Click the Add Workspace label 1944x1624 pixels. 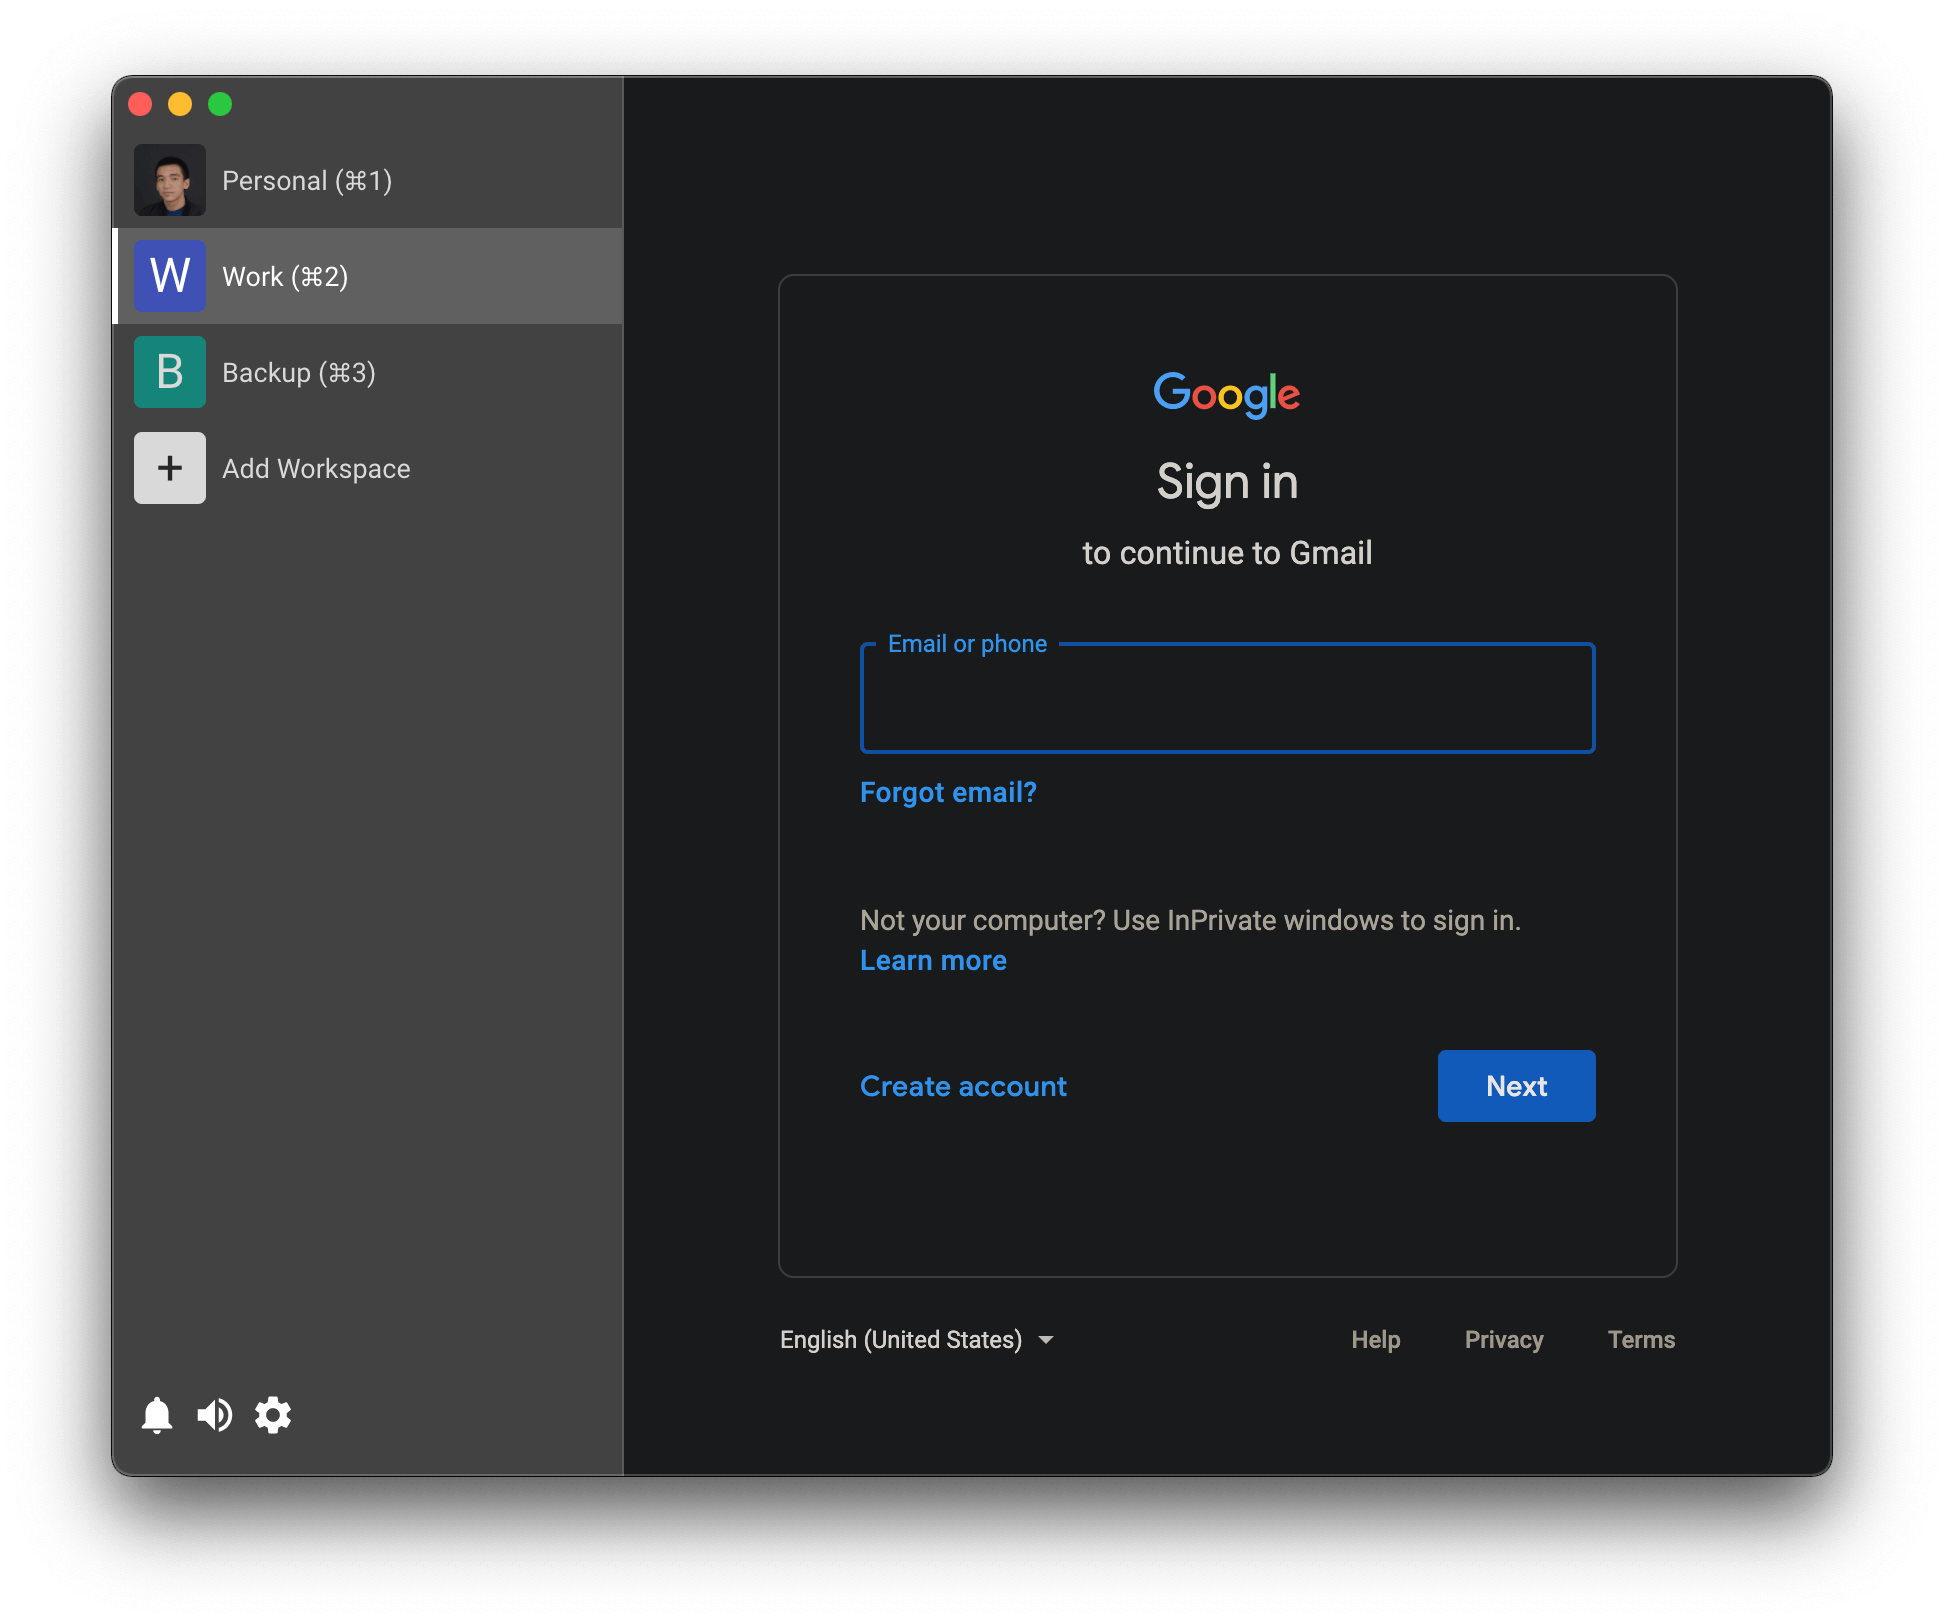316,469
